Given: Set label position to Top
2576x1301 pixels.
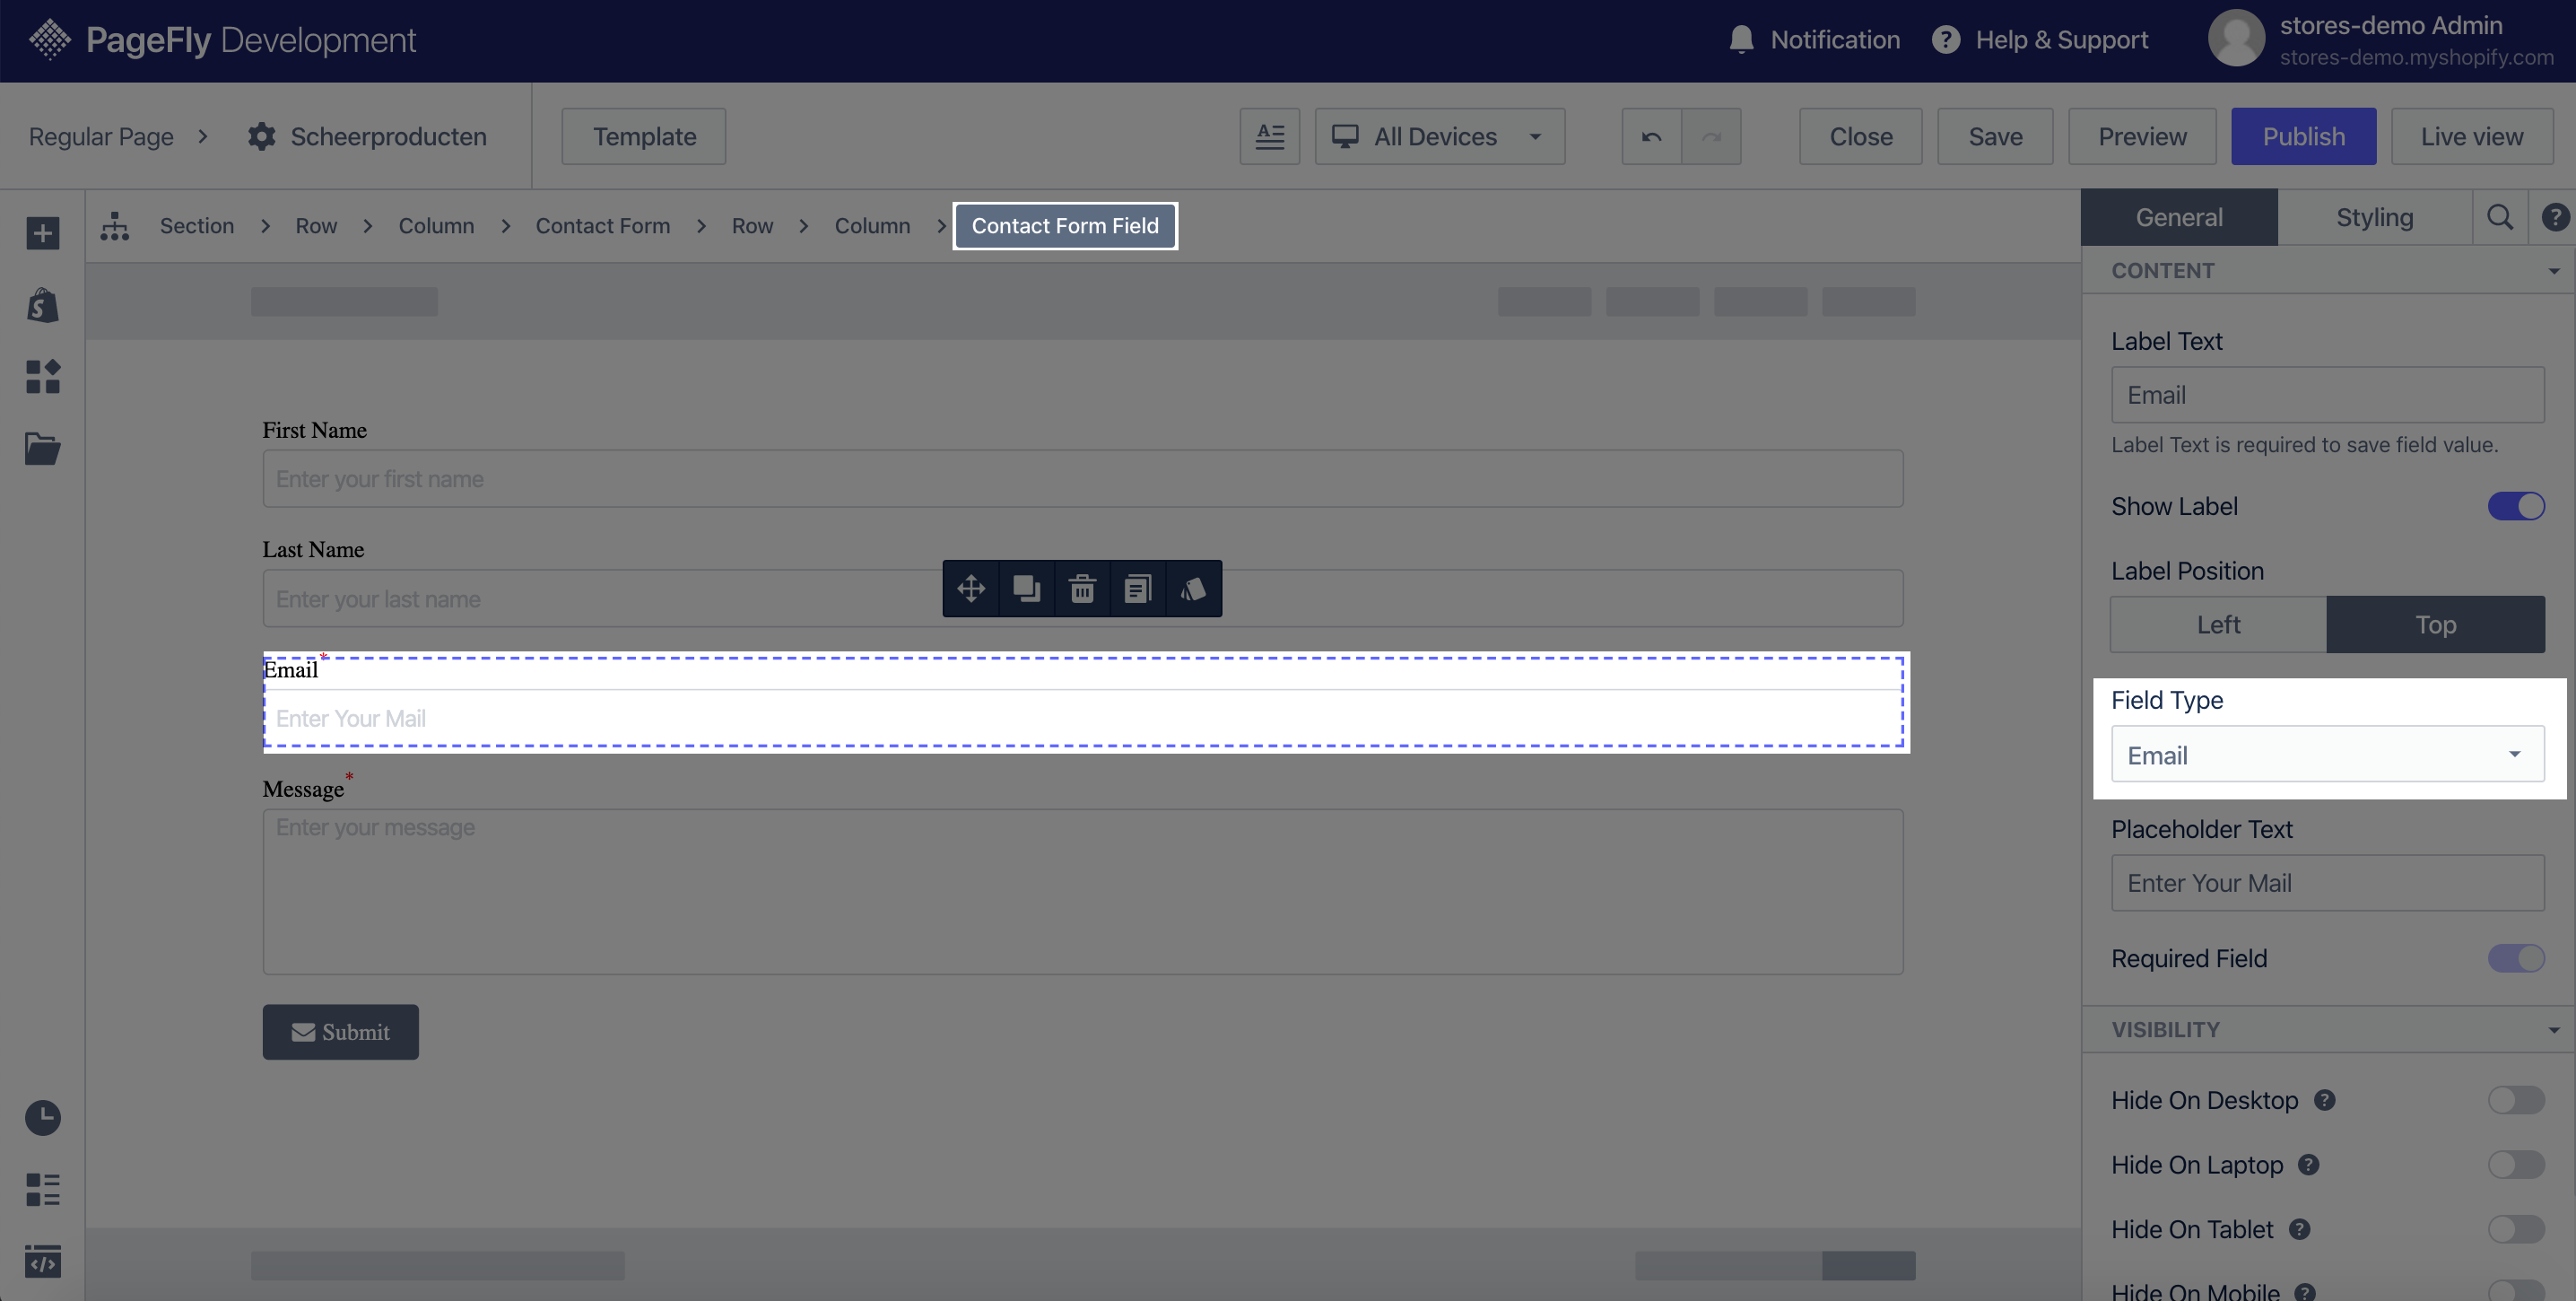Looking at the screenshot, I should tap(2435, 625).
